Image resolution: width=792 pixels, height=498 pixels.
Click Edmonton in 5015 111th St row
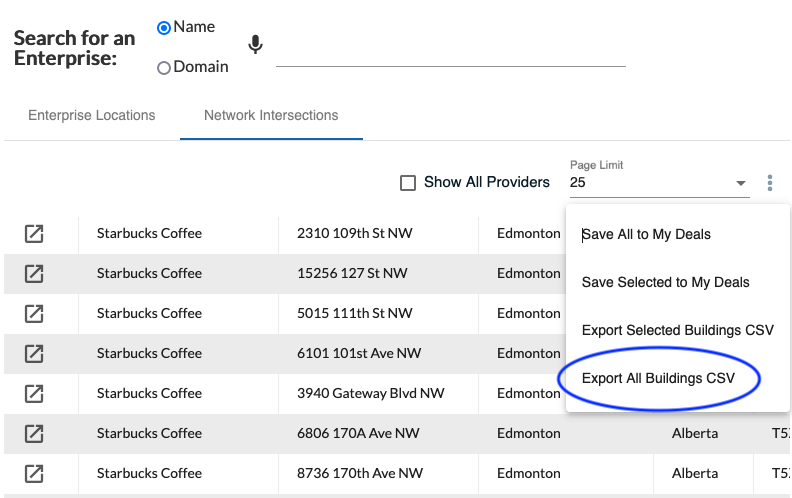click(x=529, y=313)
